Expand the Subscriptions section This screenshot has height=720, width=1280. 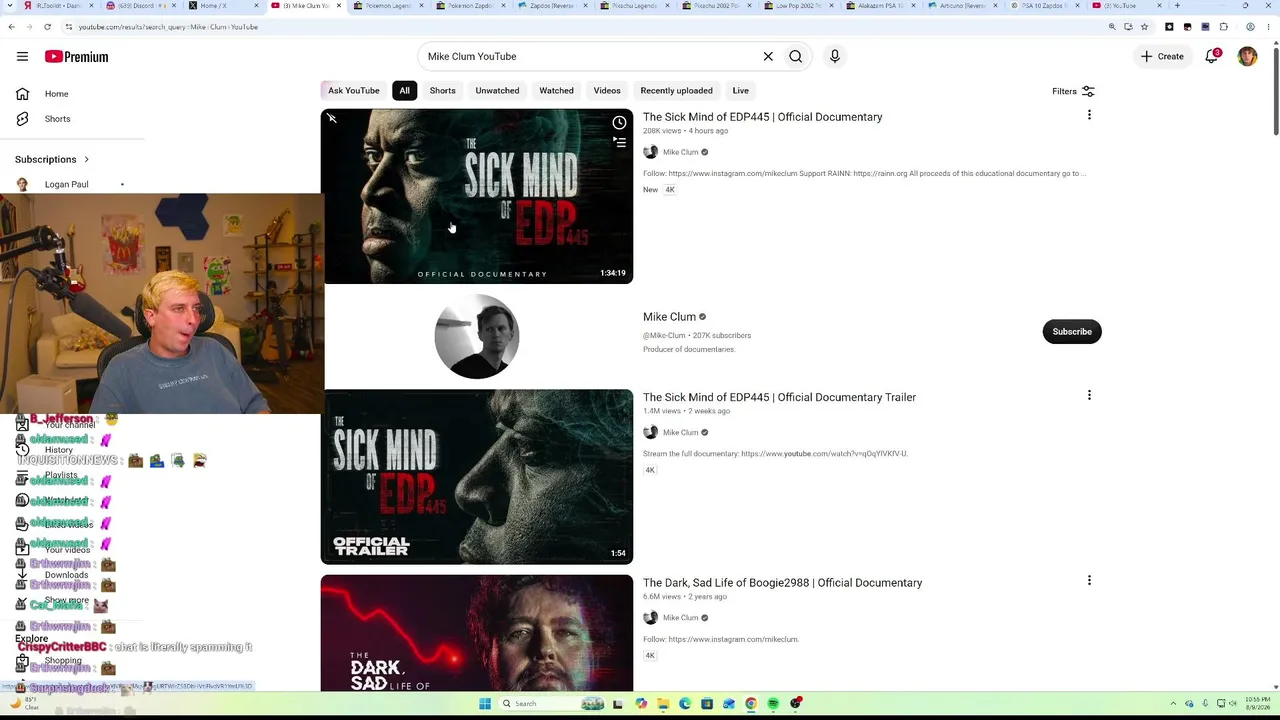52,159
